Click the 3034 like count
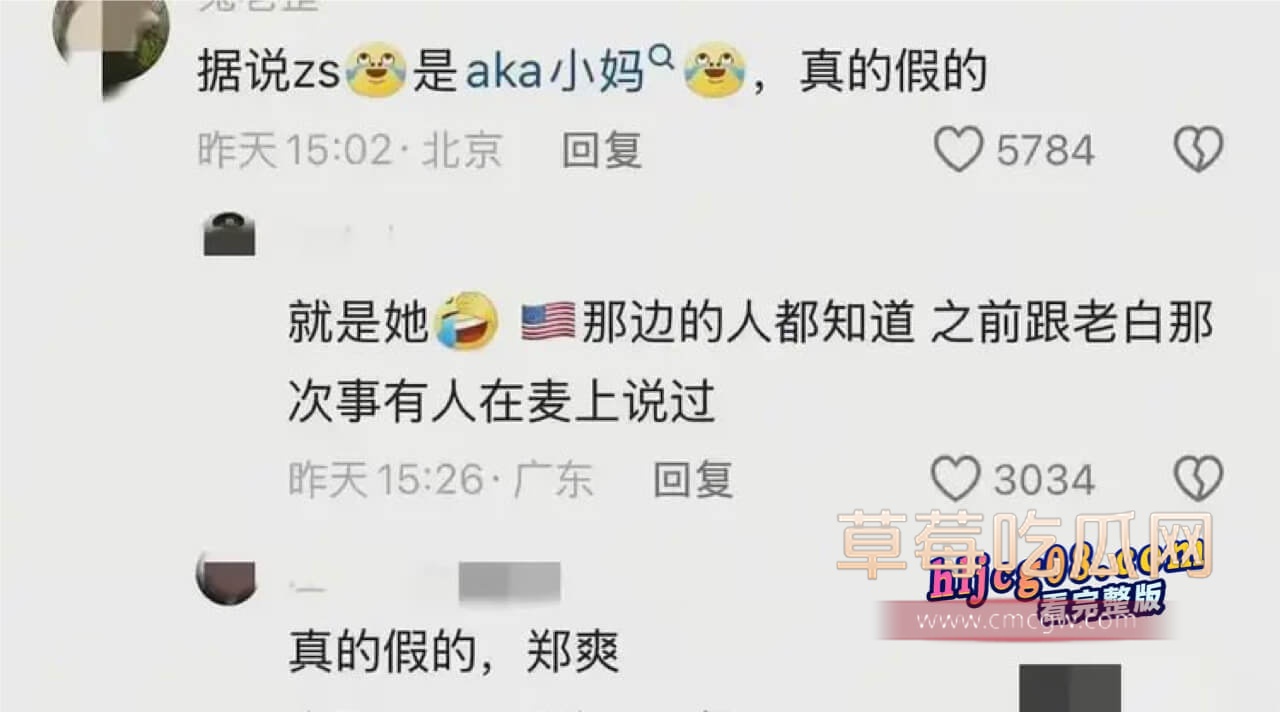 [x=1044, y=480]
